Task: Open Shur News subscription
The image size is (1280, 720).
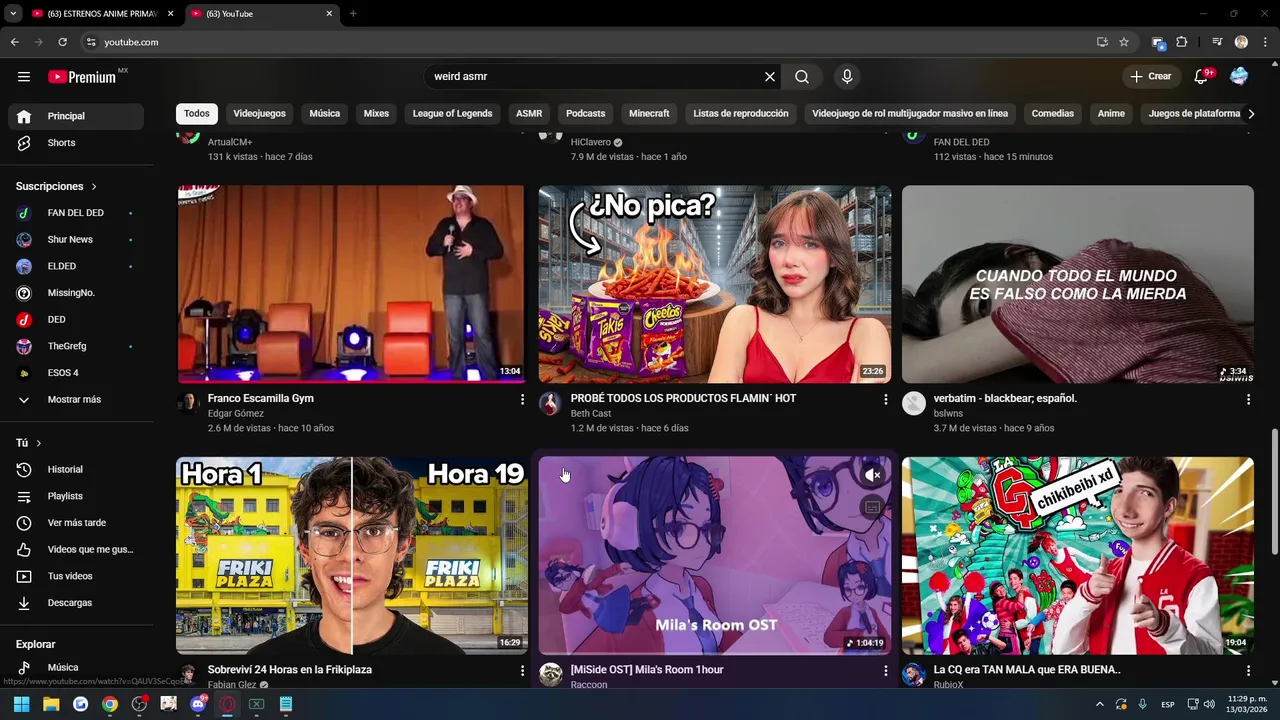Action: 77,240
